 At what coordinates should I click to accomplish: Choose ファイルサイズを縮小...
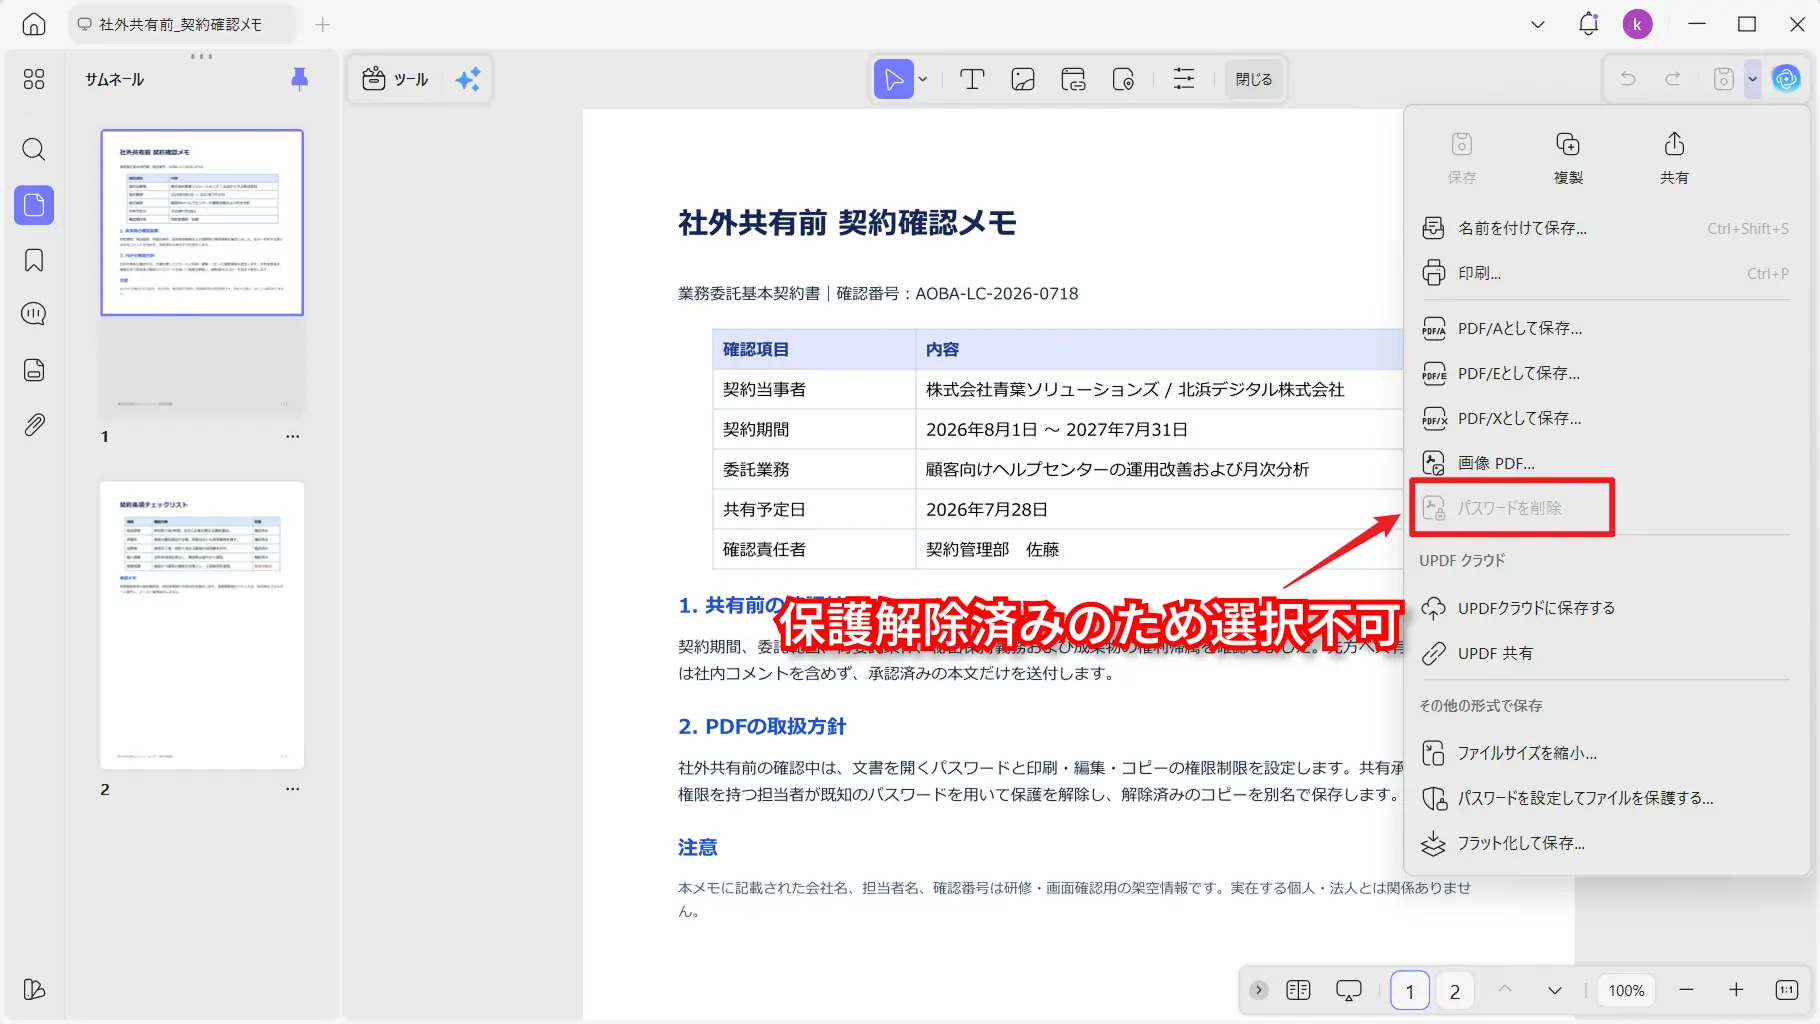pos(1606,753)
